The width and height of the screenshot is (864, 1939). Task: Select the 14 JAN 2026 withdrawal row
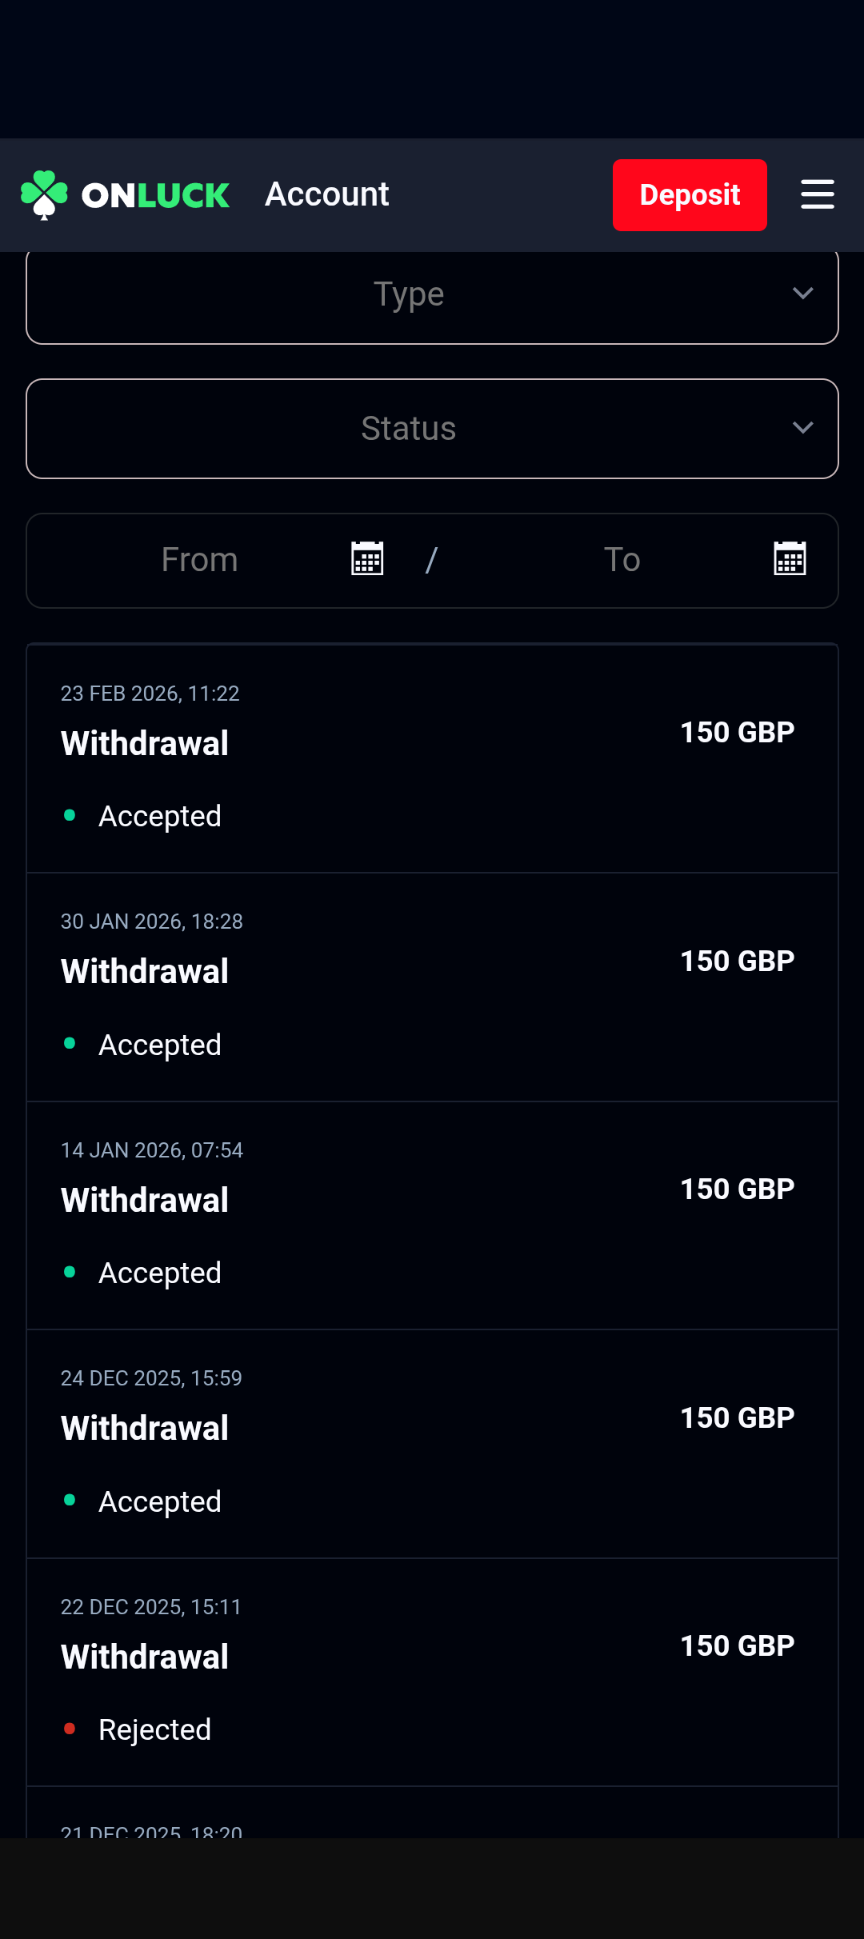[431, 1216]
